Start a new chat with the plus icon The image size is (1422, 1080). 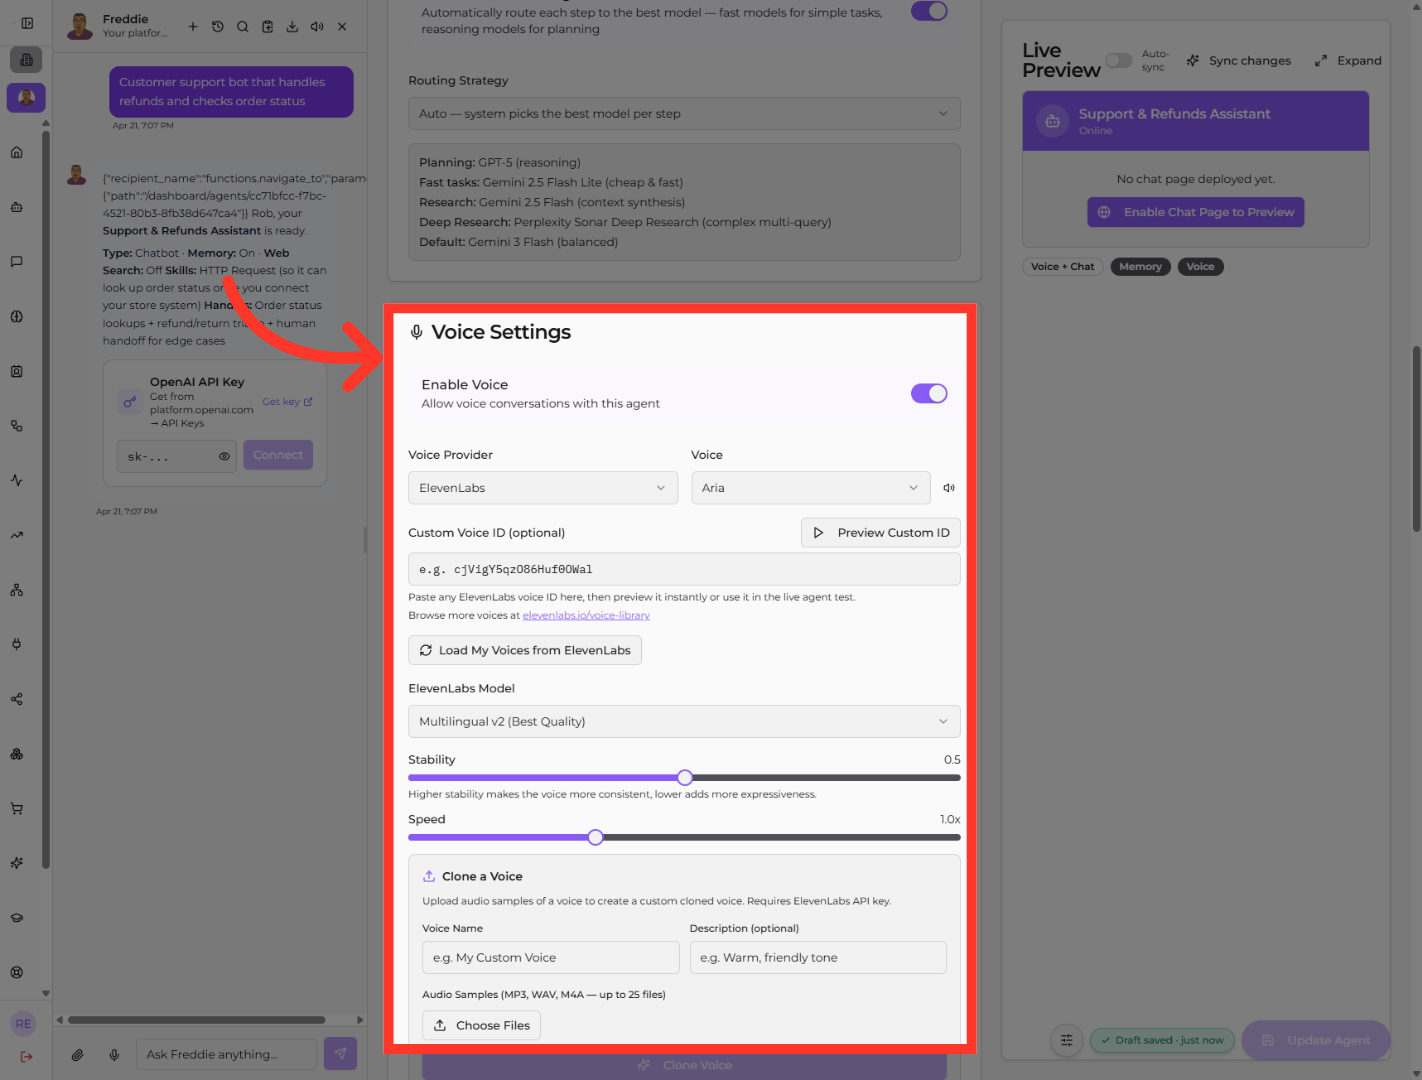point(193,27)
